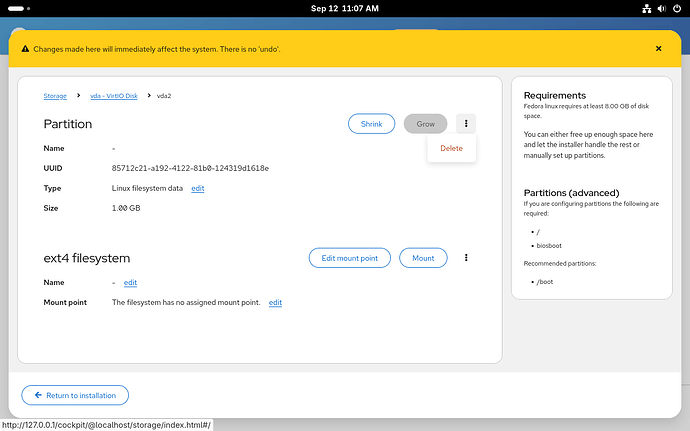
Task: Click Edit mount point button
Action: coord(349,258)
